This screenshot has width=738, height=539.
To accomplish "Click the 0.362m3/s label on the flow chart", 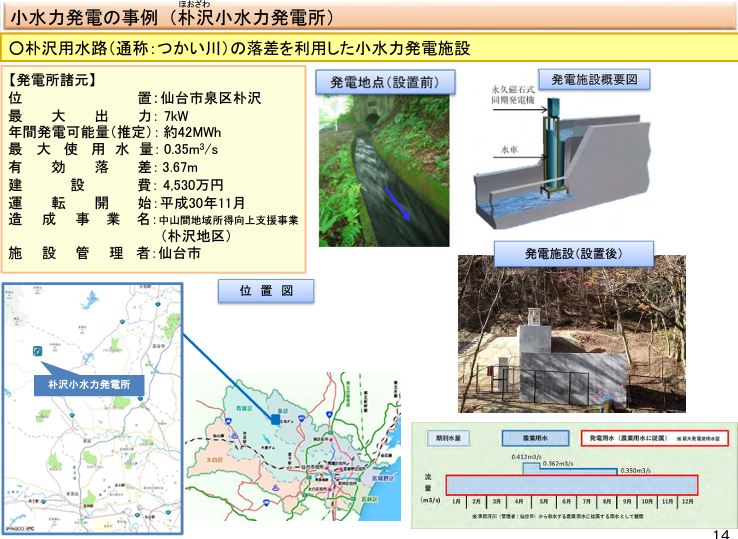I will 558,463.
